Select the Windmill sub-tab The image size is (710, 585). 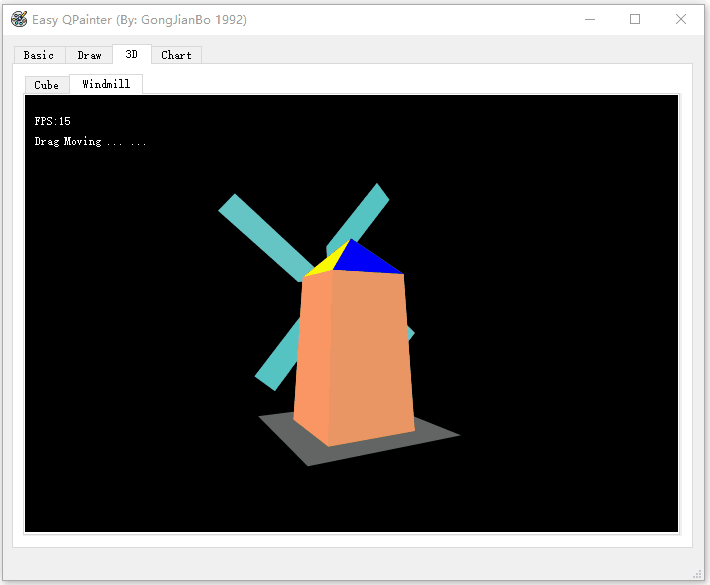coord(106,84)
